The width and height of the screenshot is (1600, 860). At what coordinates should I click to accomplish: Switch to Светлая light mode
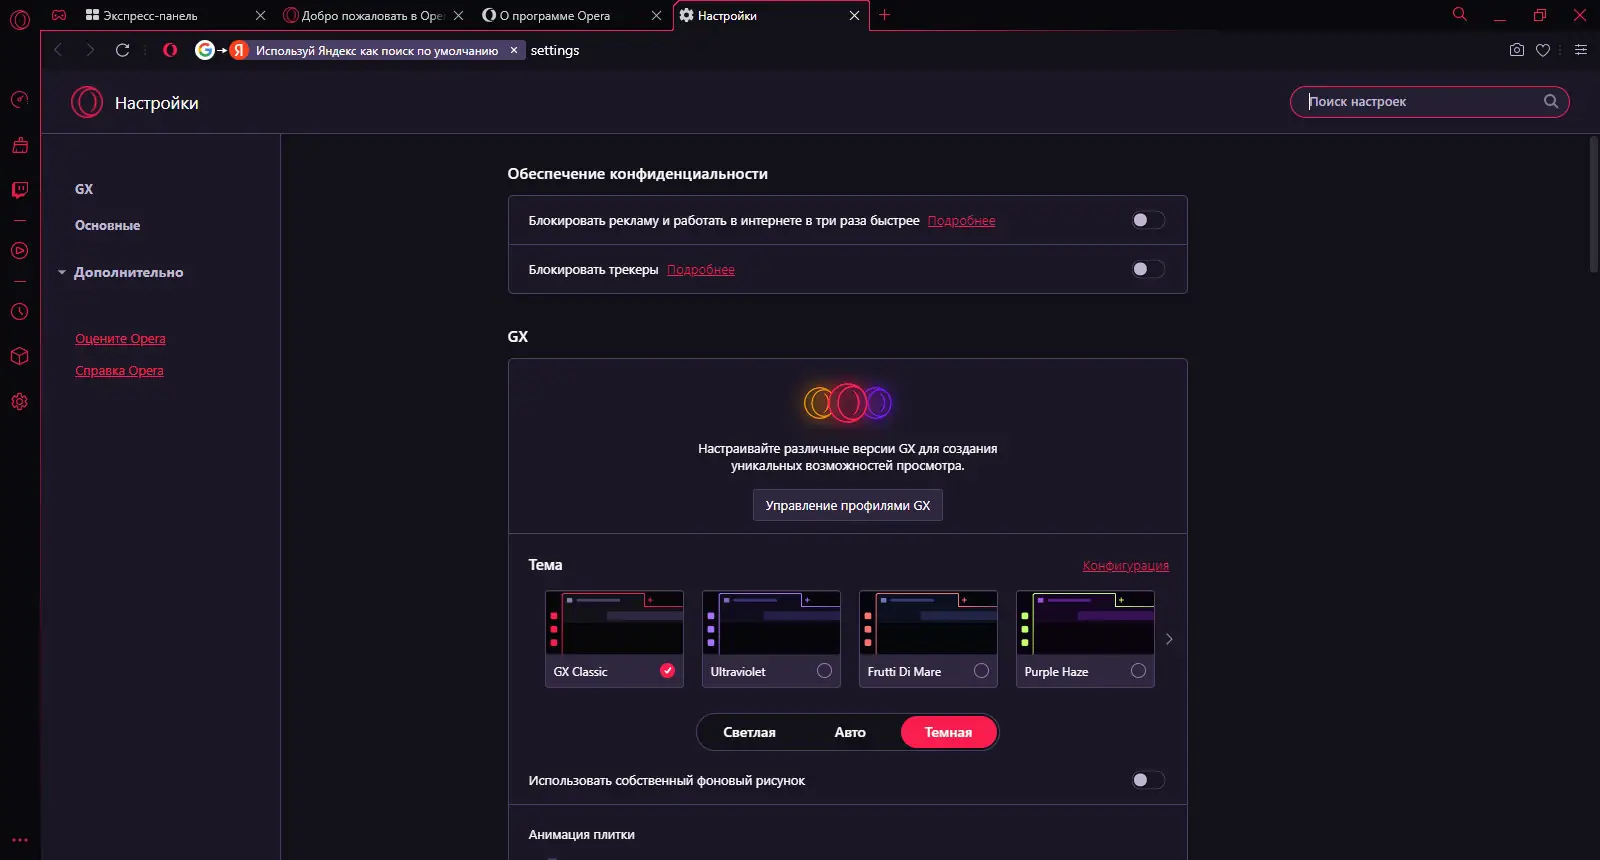[749, 732]
